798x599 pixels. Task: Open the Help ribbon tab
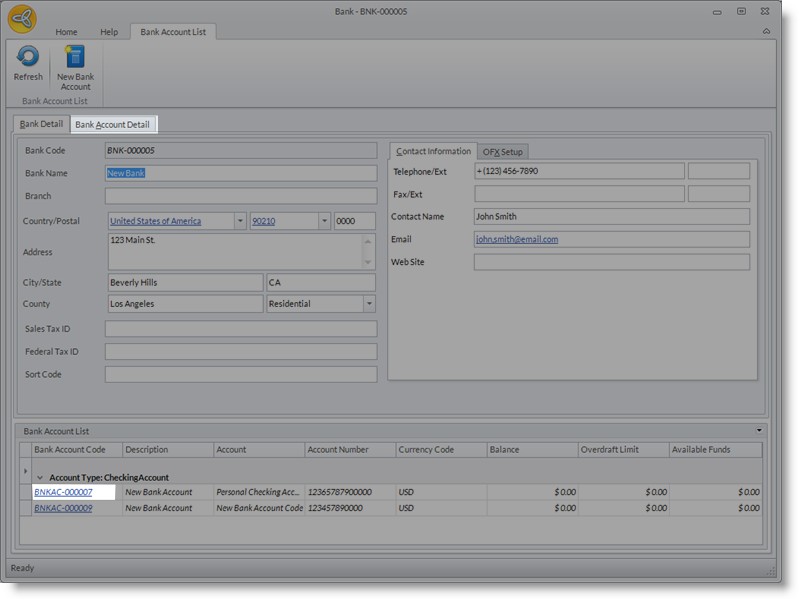pyautogui.click(x=109, y=32)
